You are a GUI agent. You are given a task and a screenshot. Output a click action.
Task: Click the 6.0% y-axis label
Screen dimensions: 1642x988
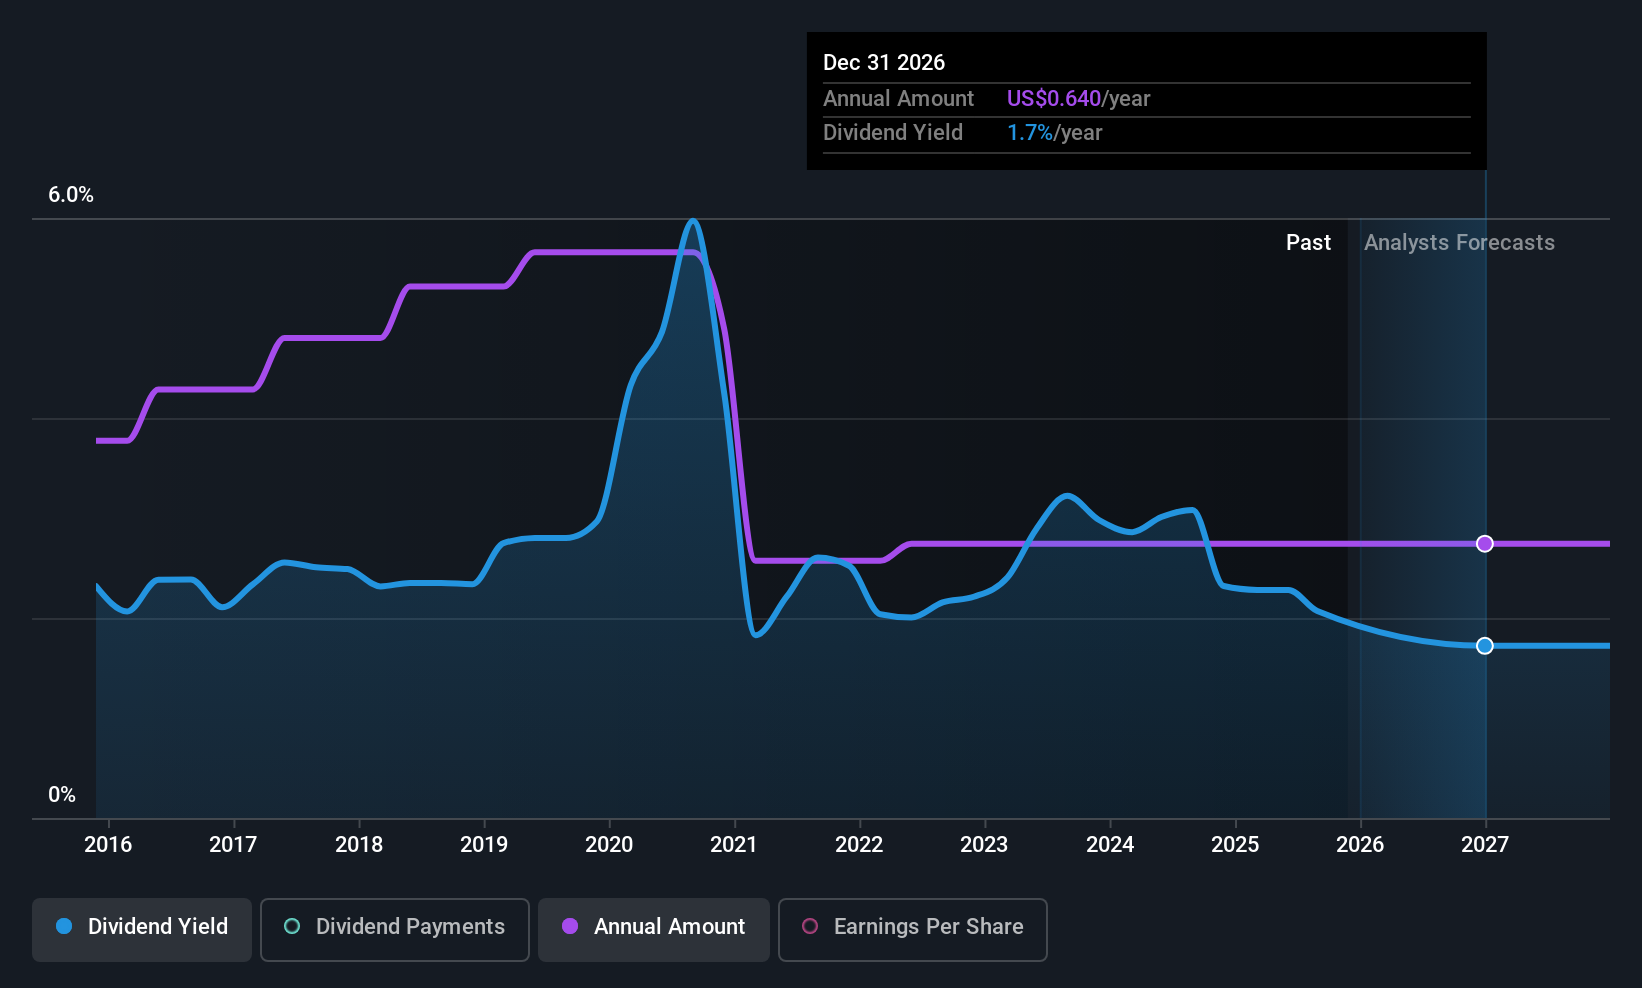71,195
